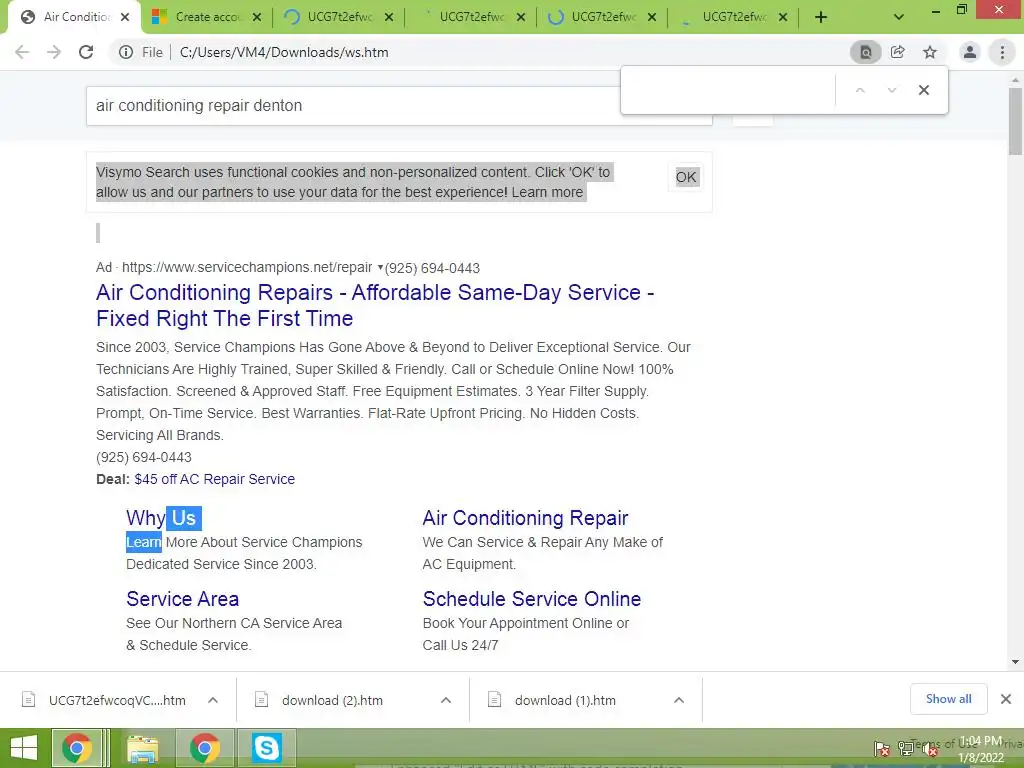Screen dimensions: 1024x768
Task: Show all downloads
Action: tap(948, 699)
